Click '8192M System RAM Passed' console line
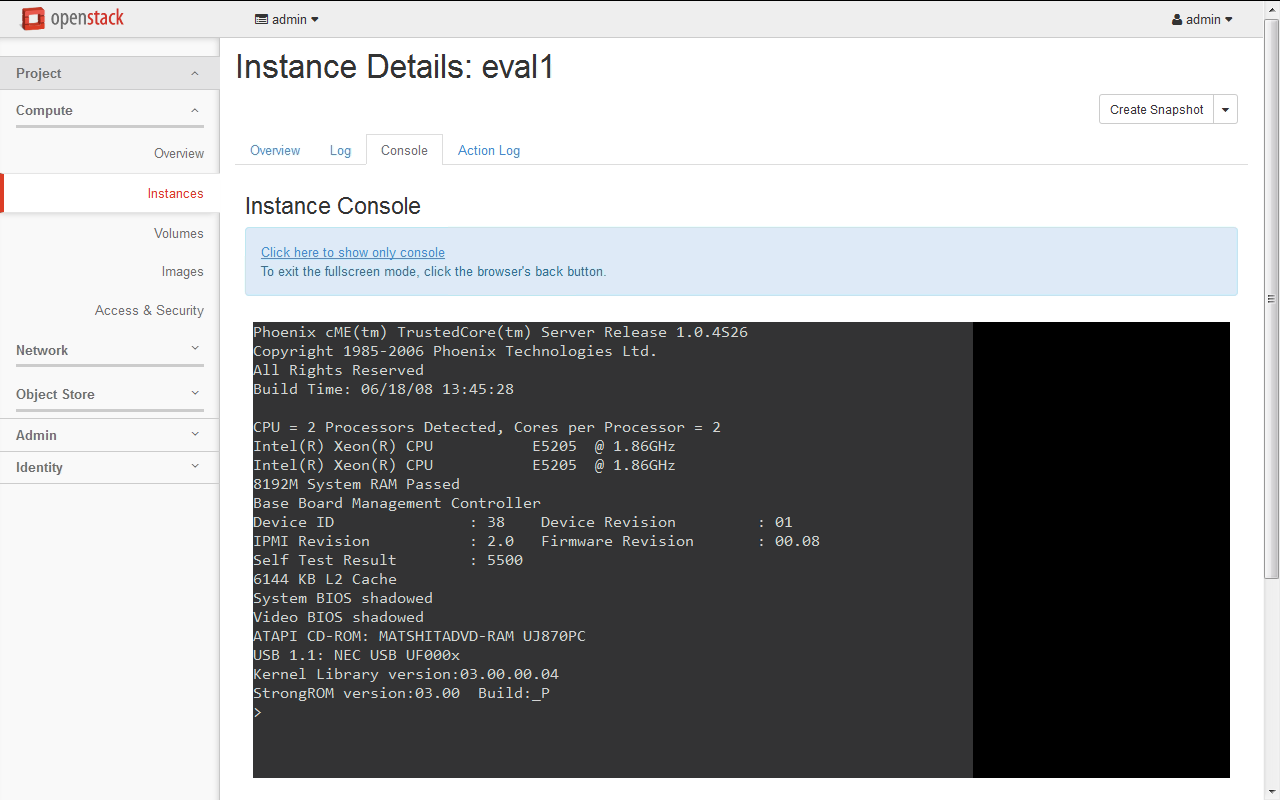Screen dimensions: 1280x800 pyautogui.click(x=356, y=484)
